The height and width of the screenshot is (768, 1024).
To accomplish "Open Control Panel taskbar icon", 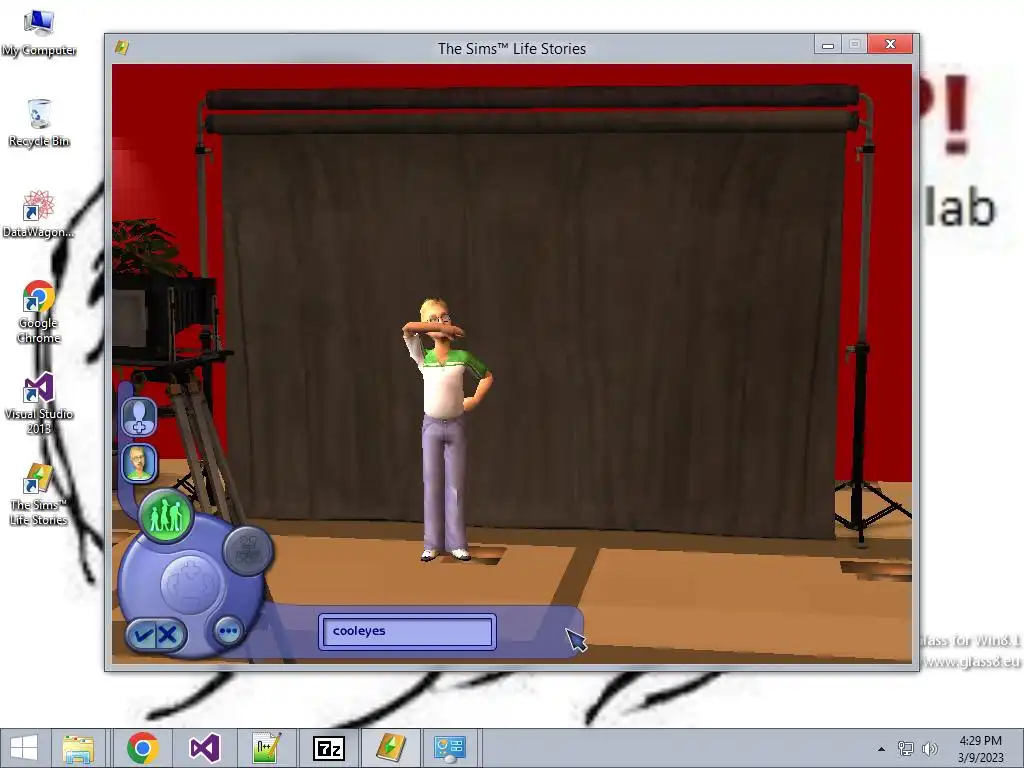I will coord(450,748).
